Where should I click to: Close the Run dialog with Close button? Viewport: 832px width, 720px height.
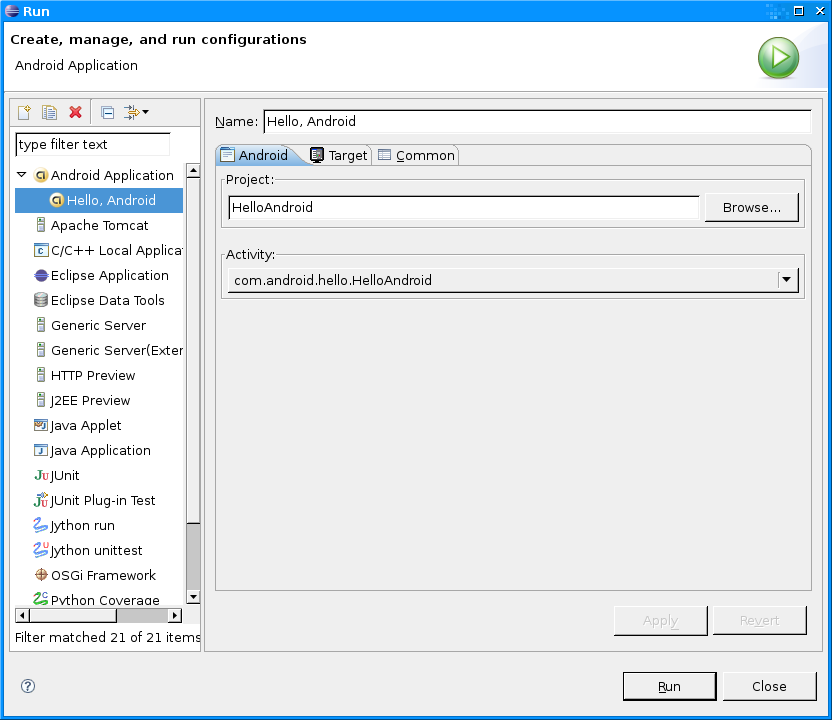[769, 686]
